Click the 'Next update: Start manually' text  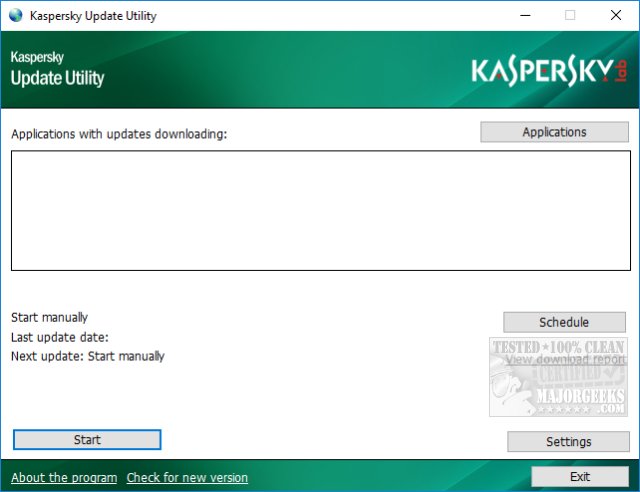coord(88,356)
